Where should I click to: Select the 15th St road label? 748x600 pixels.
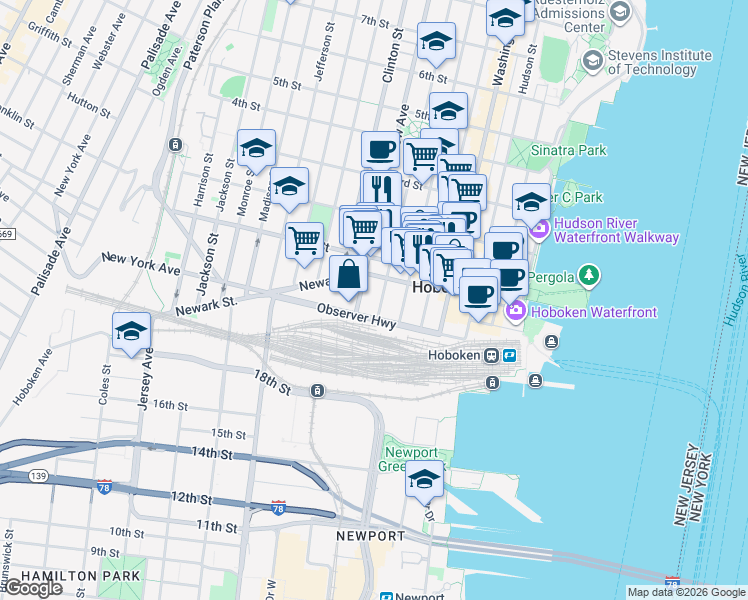coord(229,434)
